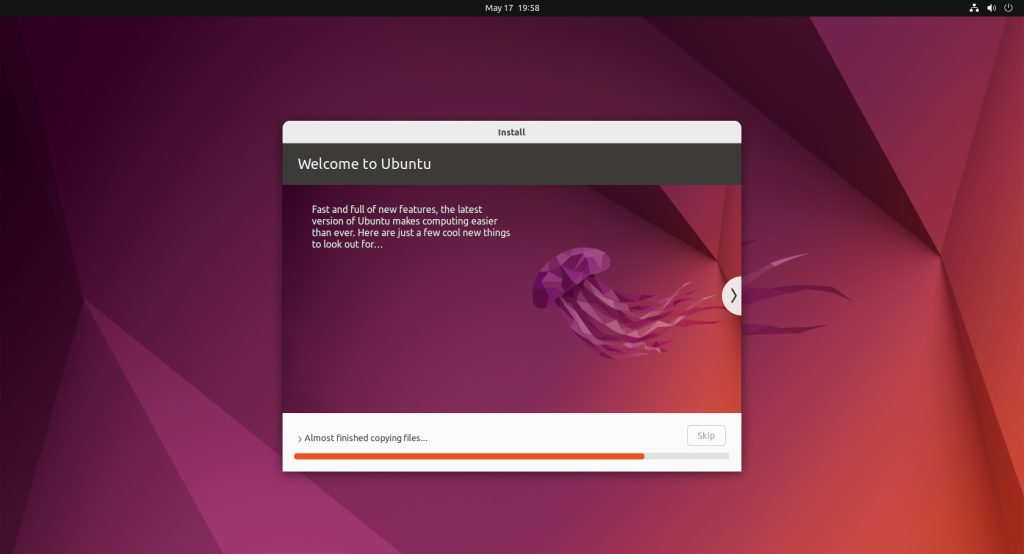Open the power menu icon
The height and width of the screenshot is (554, 1024).
1008,8
